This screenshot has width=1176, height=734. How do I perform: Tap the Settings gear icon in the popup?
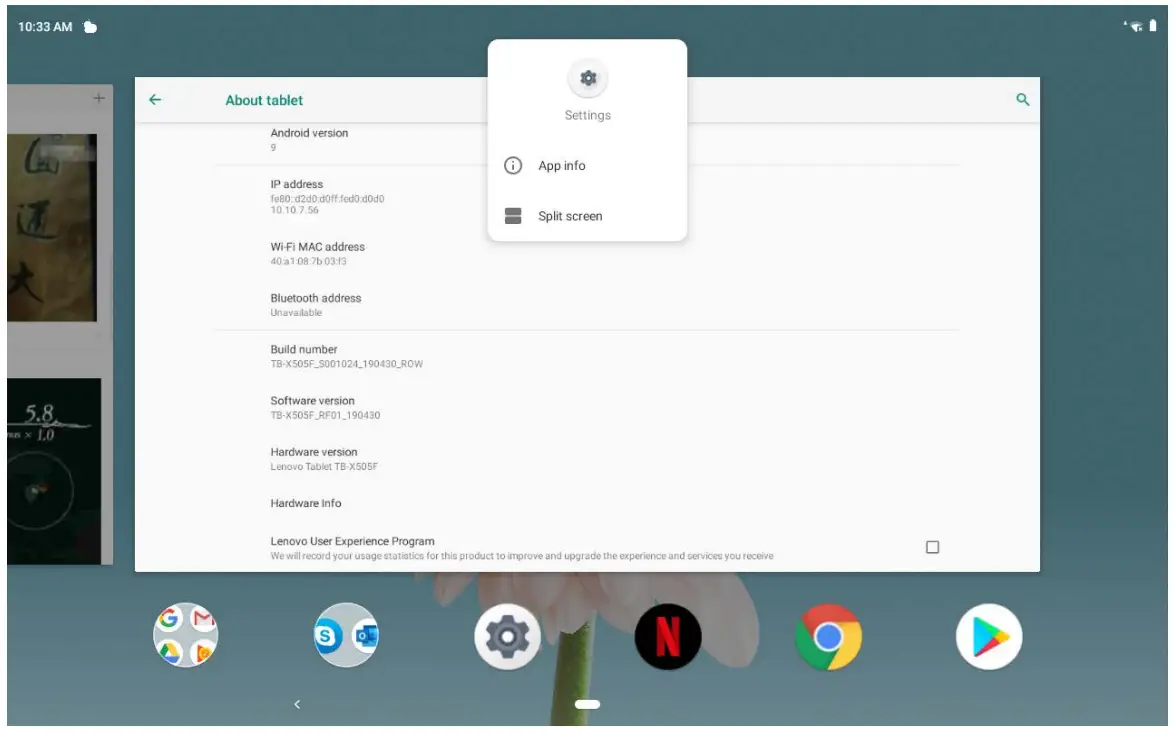588,77
